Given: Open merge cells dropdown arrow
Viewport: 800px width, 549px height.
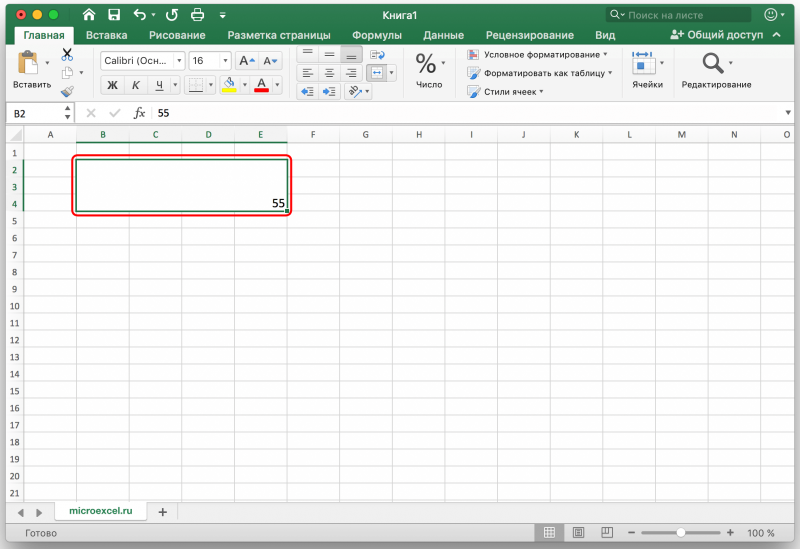Looking at the screenshot, I should click(x=391, y=73).
